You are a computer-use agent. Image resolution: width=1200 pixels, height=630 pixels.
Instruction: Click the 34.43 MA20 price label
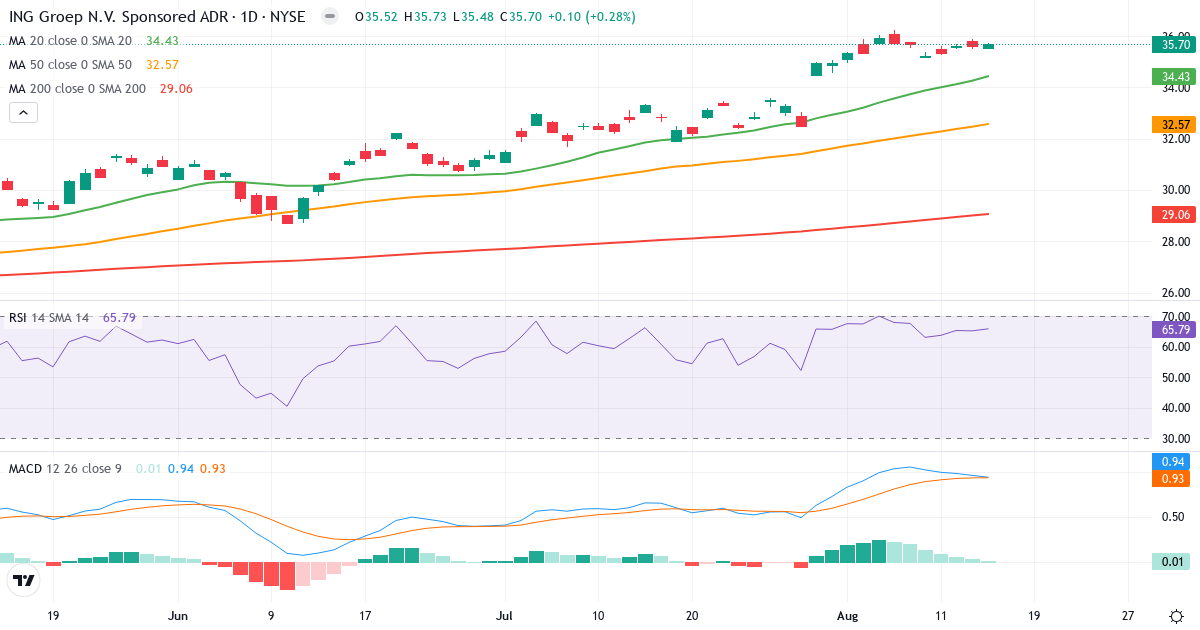(1175, 76)
